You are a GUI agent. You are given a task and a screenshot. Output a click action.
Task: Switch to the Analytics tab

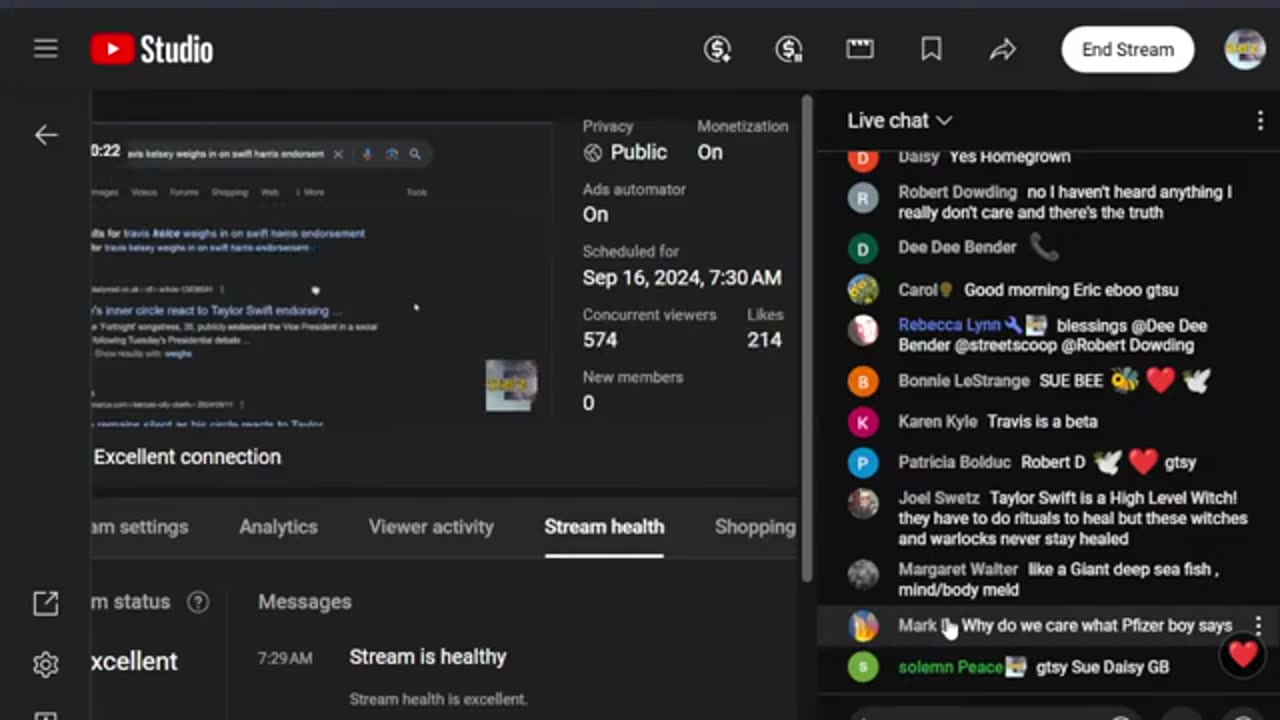(x=278, y=527)
